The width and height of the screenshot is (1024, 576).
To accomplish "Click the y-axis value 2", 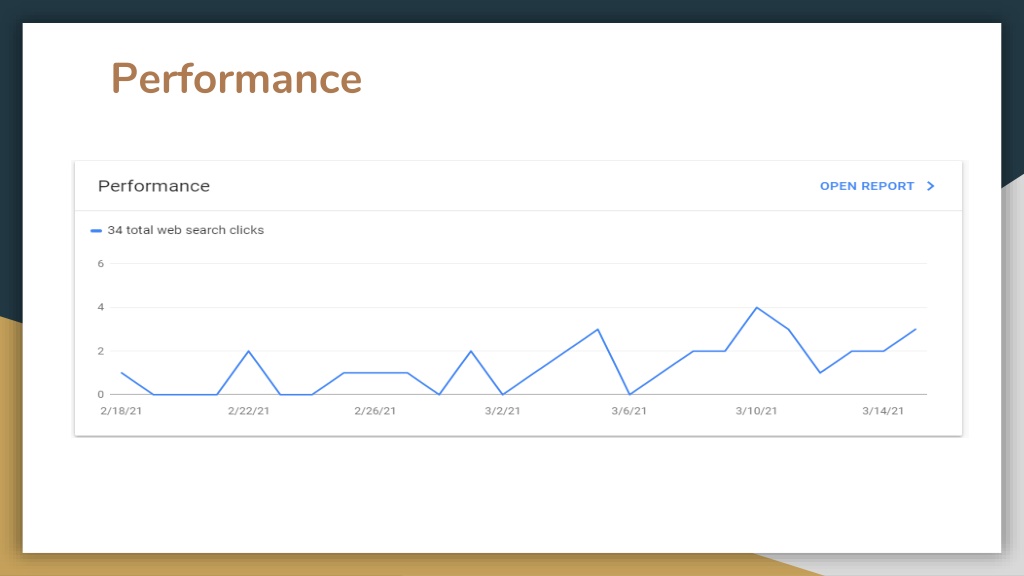I will tap(101, 351).
